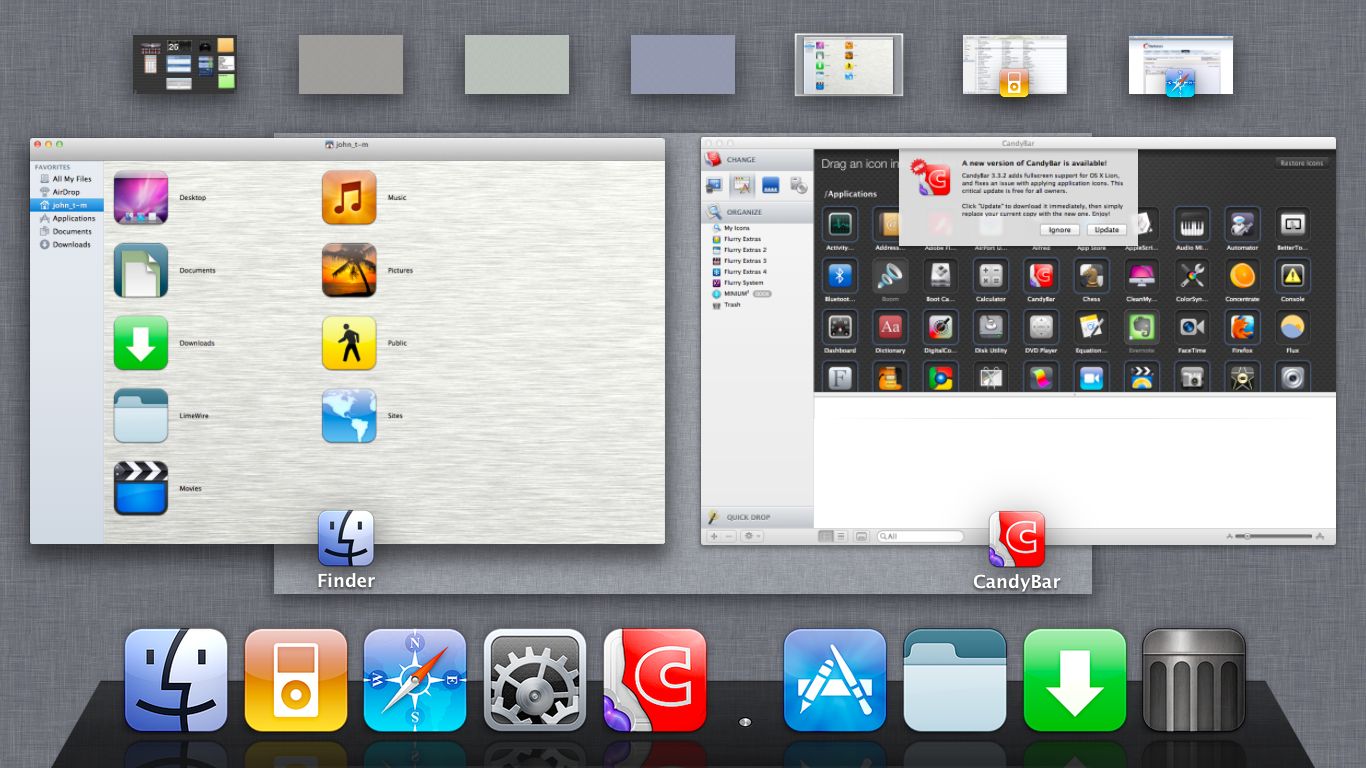Open the Sites globe folder in Finder
The image size is (1366, 768).
pos(349,416)
